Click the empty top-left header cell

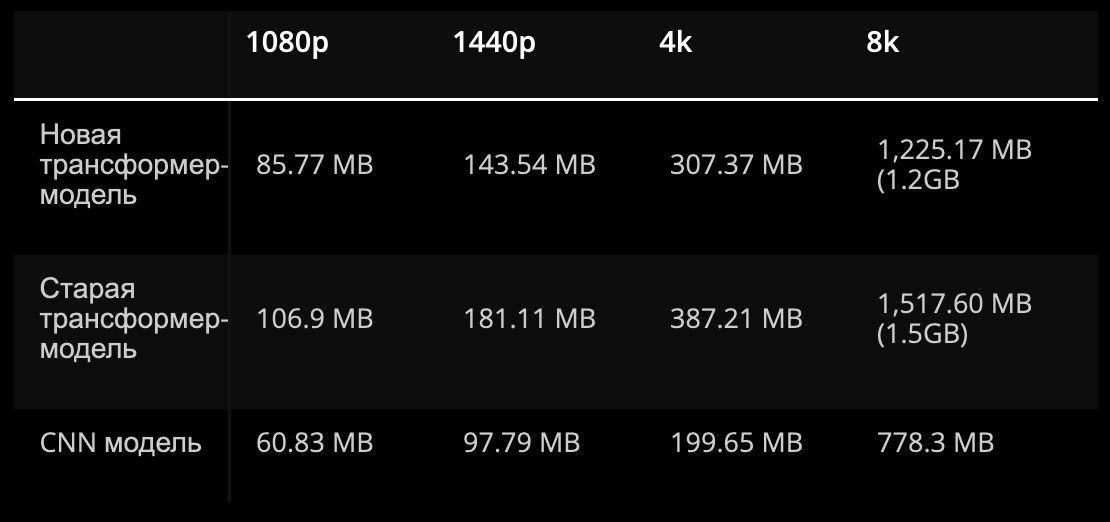[121, 54]
